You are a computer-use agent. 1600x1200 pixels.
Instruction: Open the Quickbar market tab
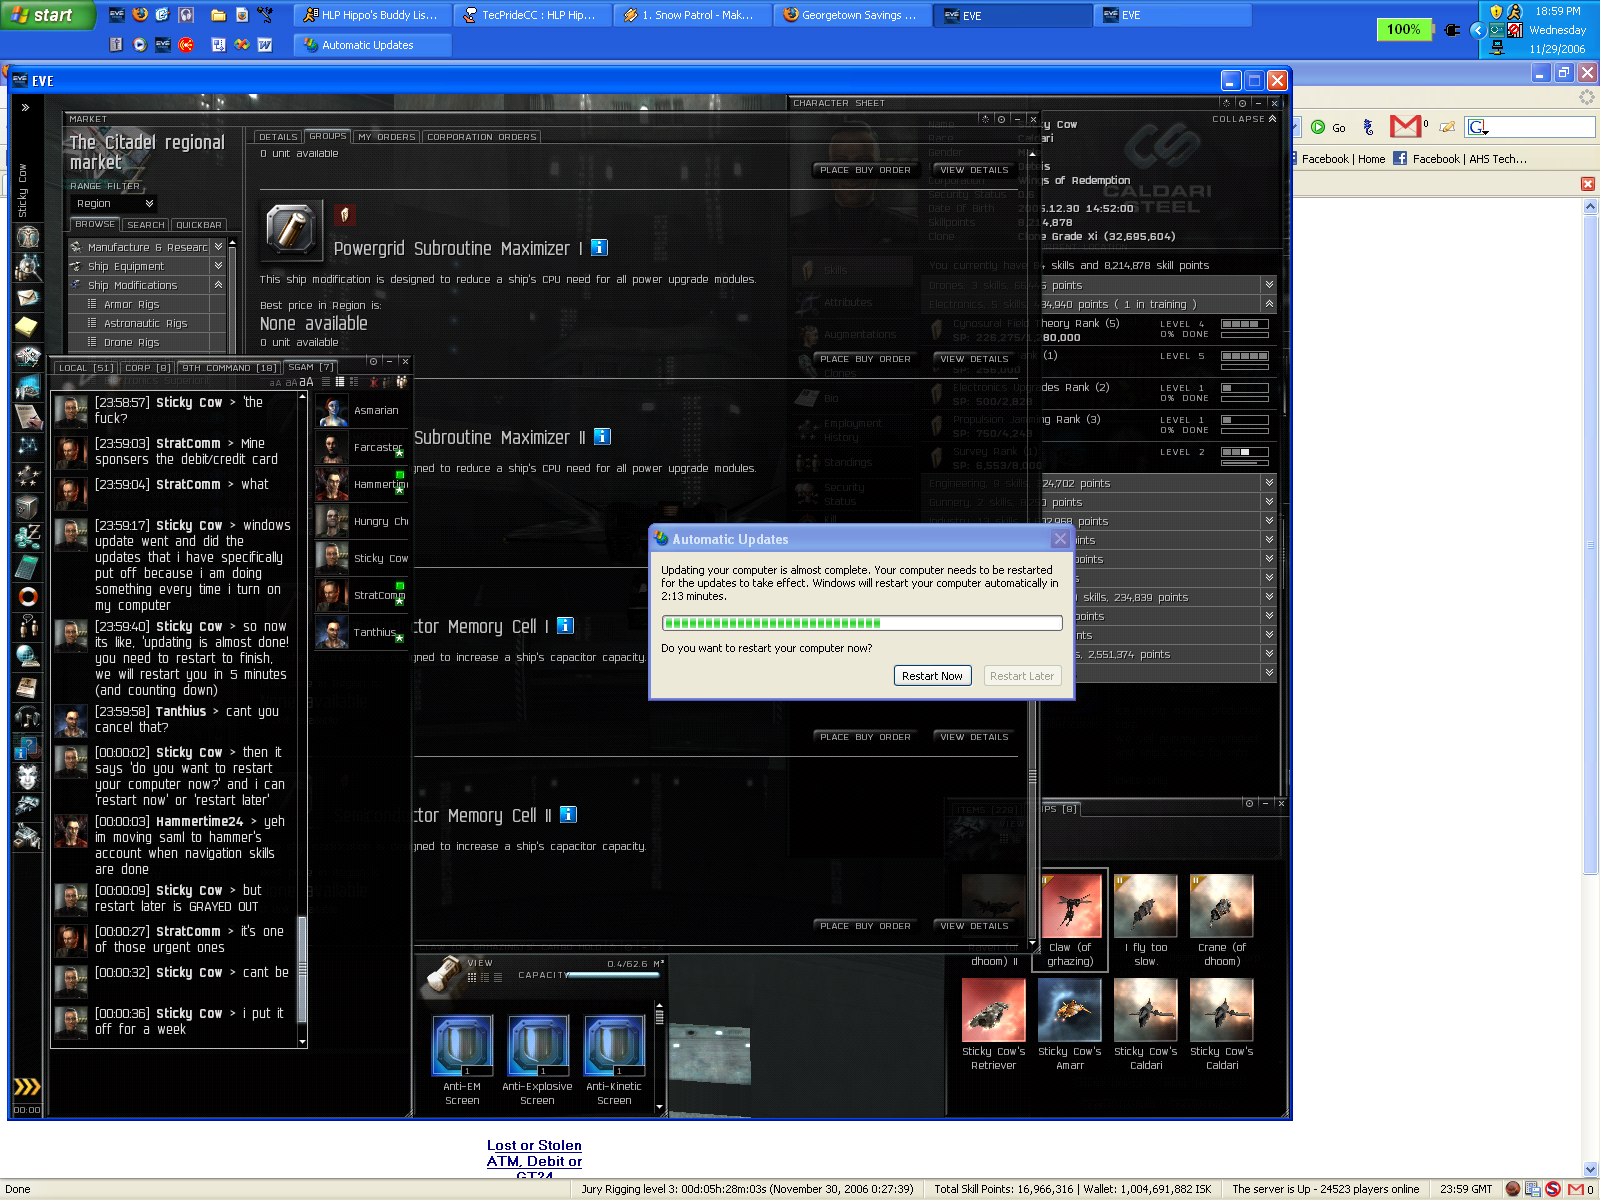tap(199, 225)
